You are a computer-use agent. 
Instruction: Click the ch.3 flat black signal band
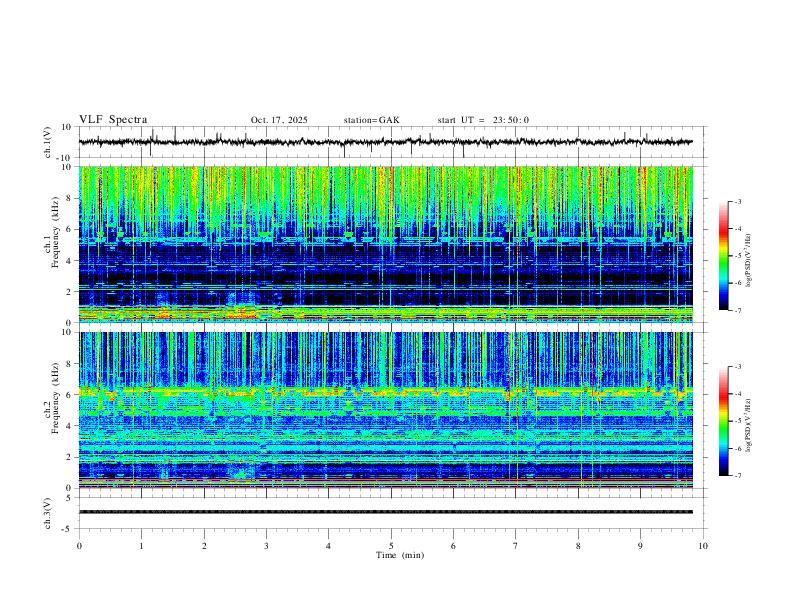[x=385, y=512]
